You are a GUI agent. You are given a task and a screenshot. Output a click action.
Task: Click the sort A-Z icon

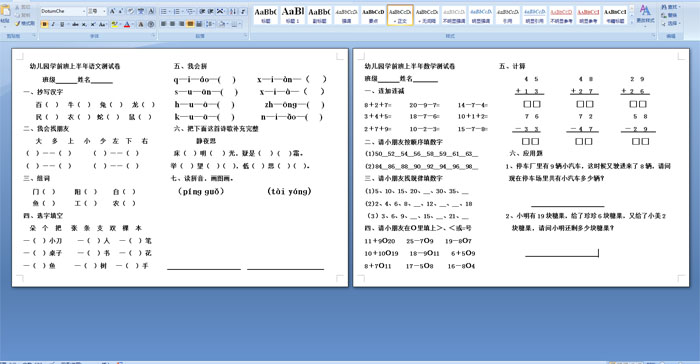point(233,11)
